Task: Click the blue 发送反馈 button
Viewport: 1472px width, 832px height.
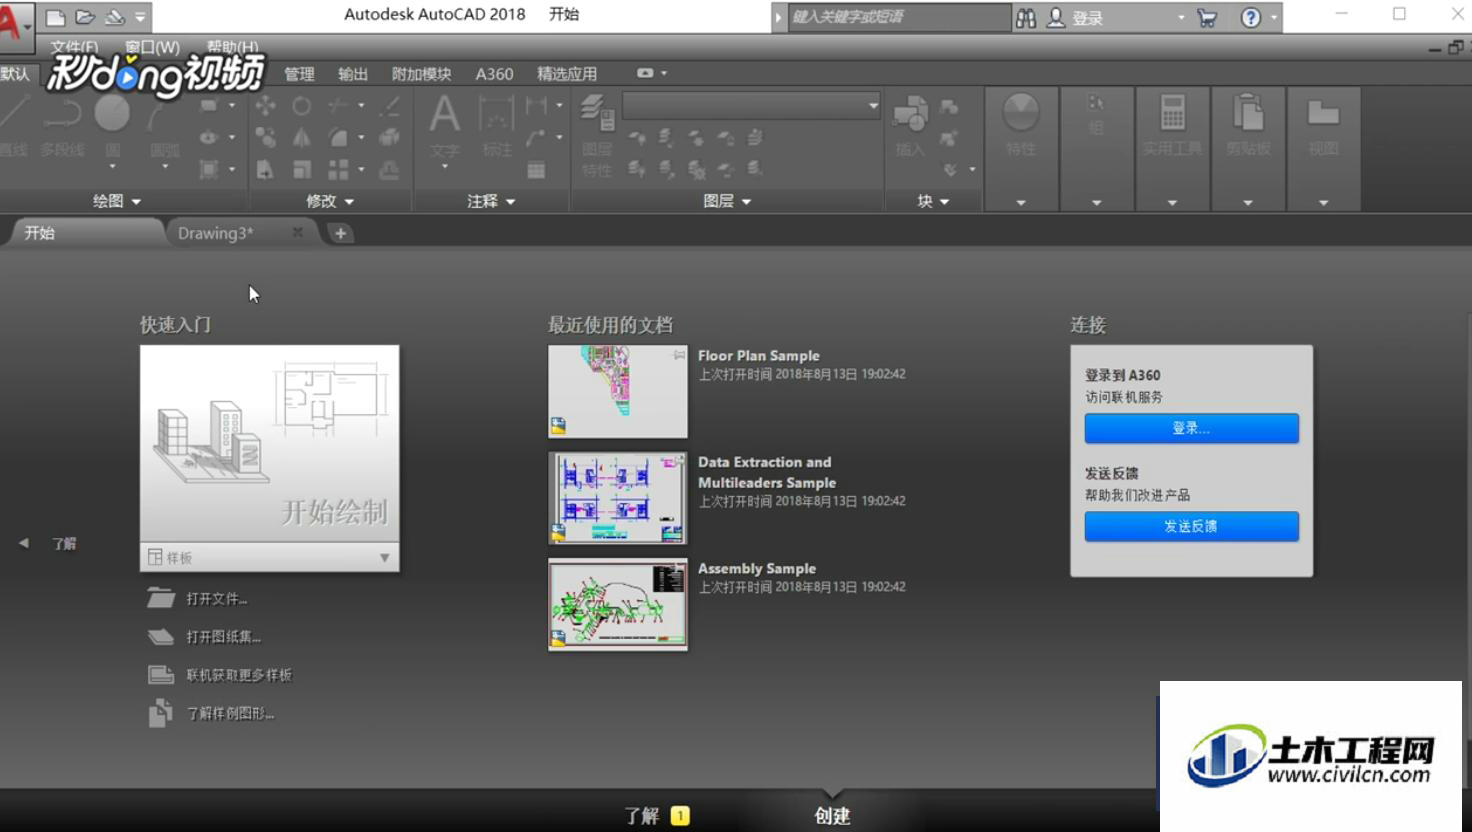Action: [x=1191, y=526]
